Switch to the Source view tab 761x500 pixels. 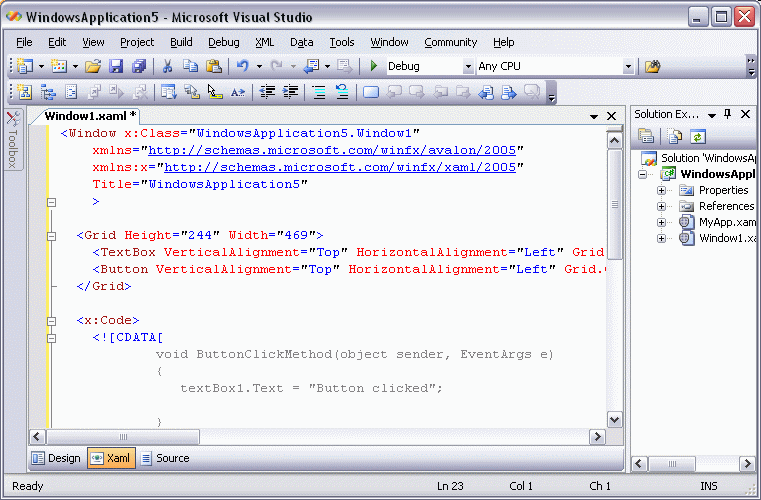tap(165, 458)
